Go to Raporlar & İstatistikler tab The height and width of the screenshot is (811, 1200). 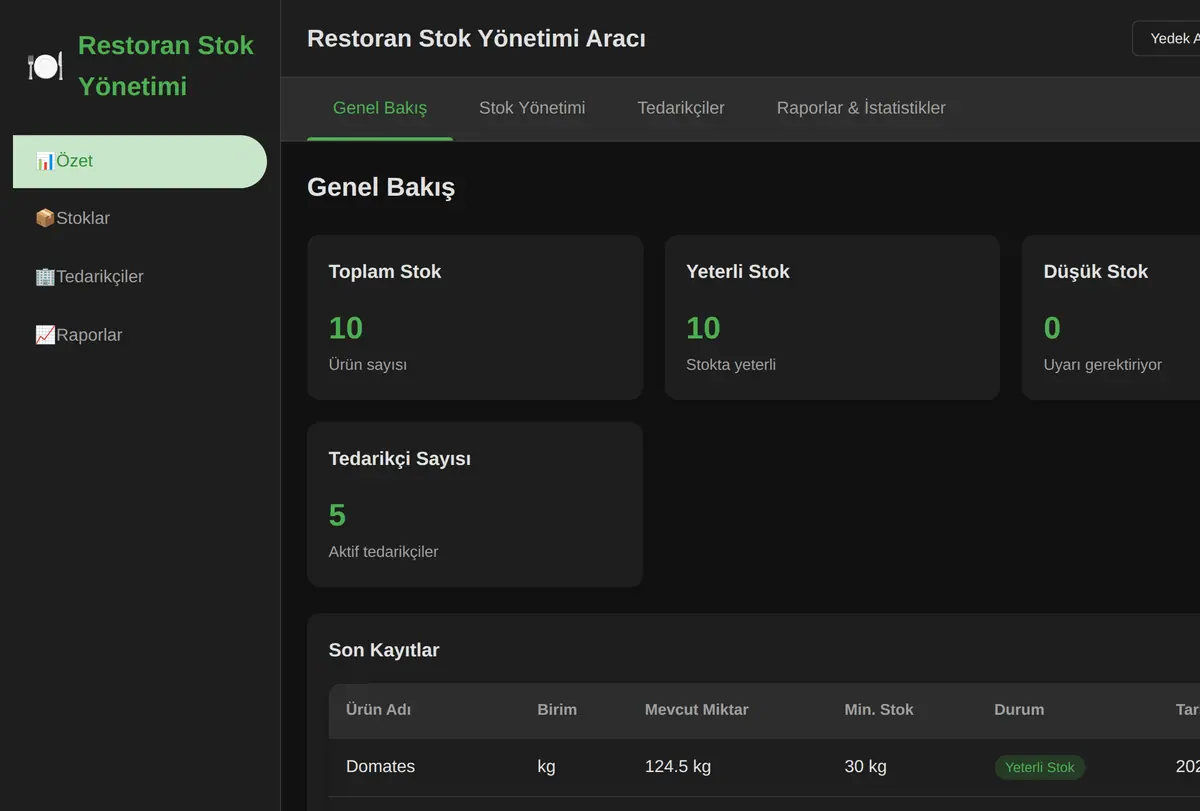(x=861, y=108)
